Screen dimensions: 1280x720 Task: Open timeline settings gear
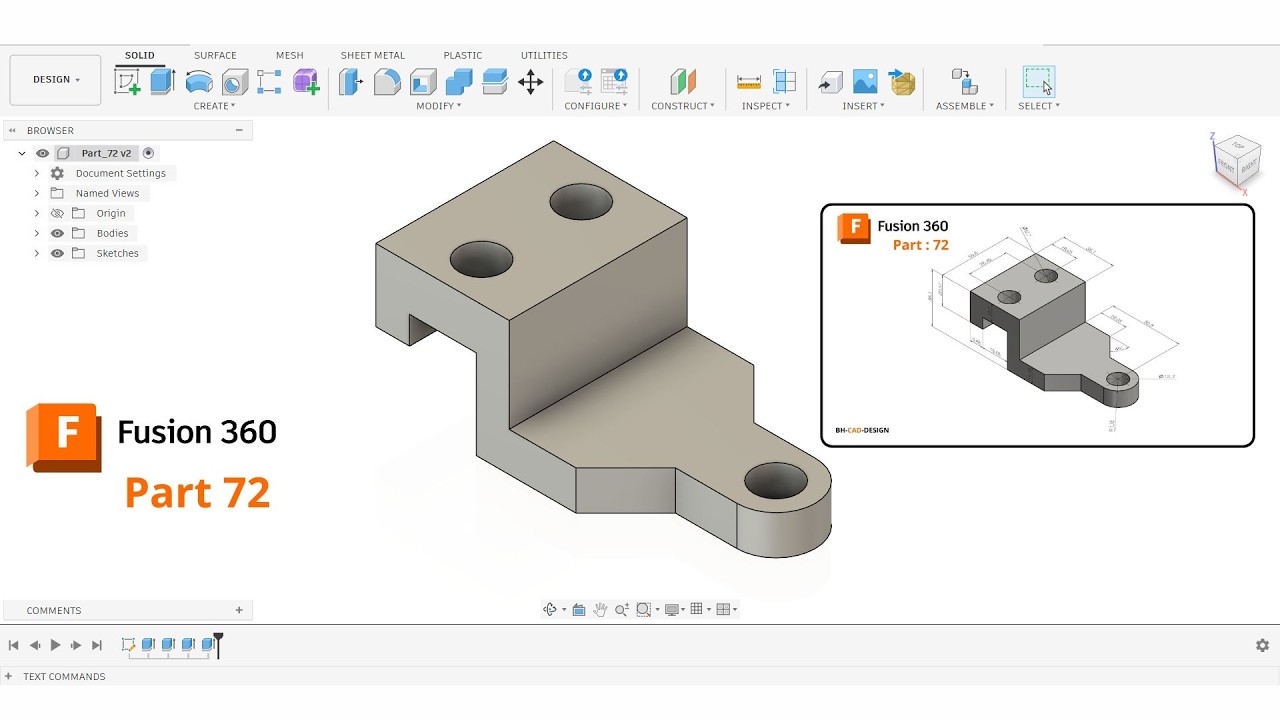tap(1262, 645)
